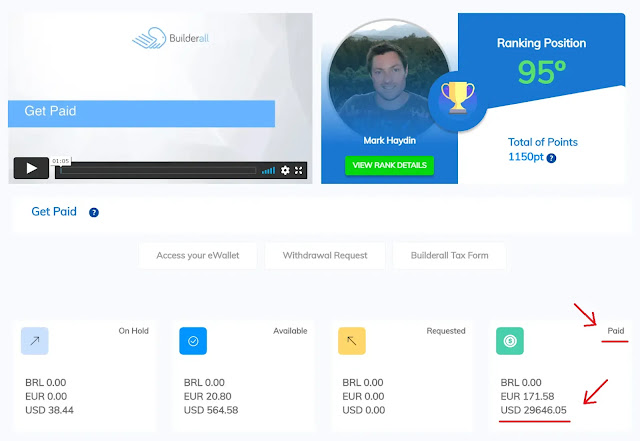Viewport: 640px width, 441px height.
Task: Click the On Hold arrow icon
Action: pos(35,341)
